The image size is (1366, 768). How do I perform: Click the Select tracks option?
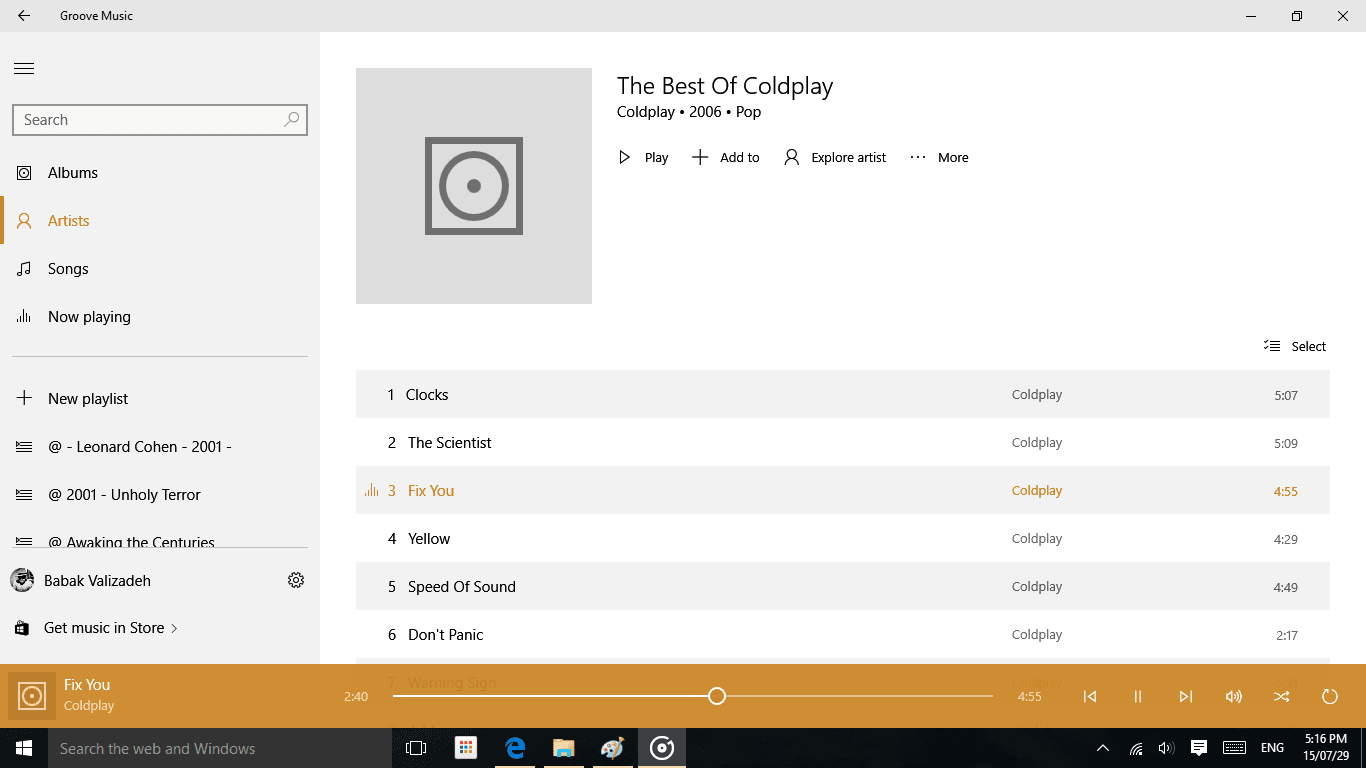point(1295,346)
